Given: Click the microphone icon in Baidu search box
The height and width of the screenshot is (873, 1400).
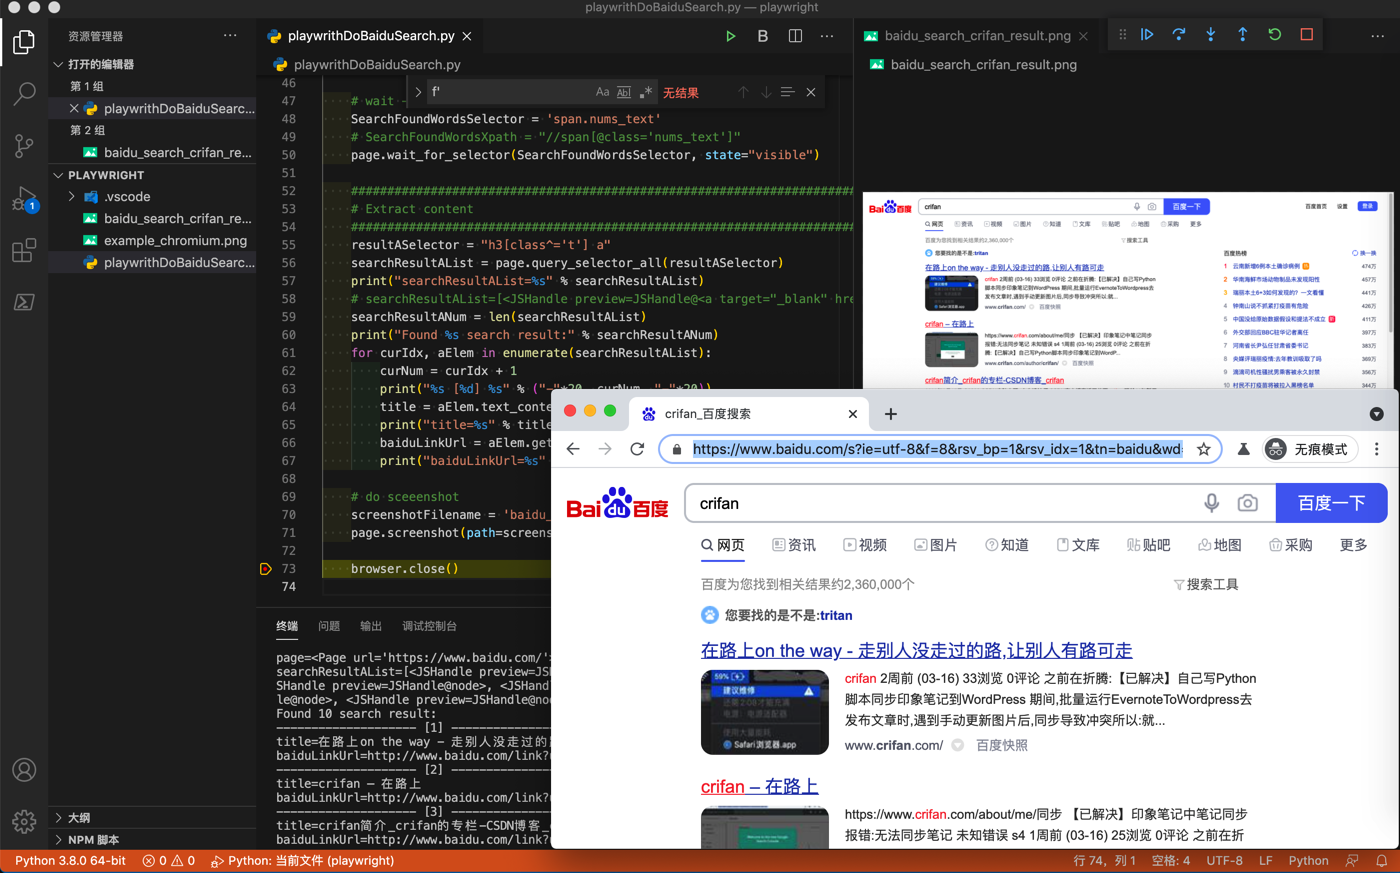Looking at the screenshot, I should point(1212,503).
